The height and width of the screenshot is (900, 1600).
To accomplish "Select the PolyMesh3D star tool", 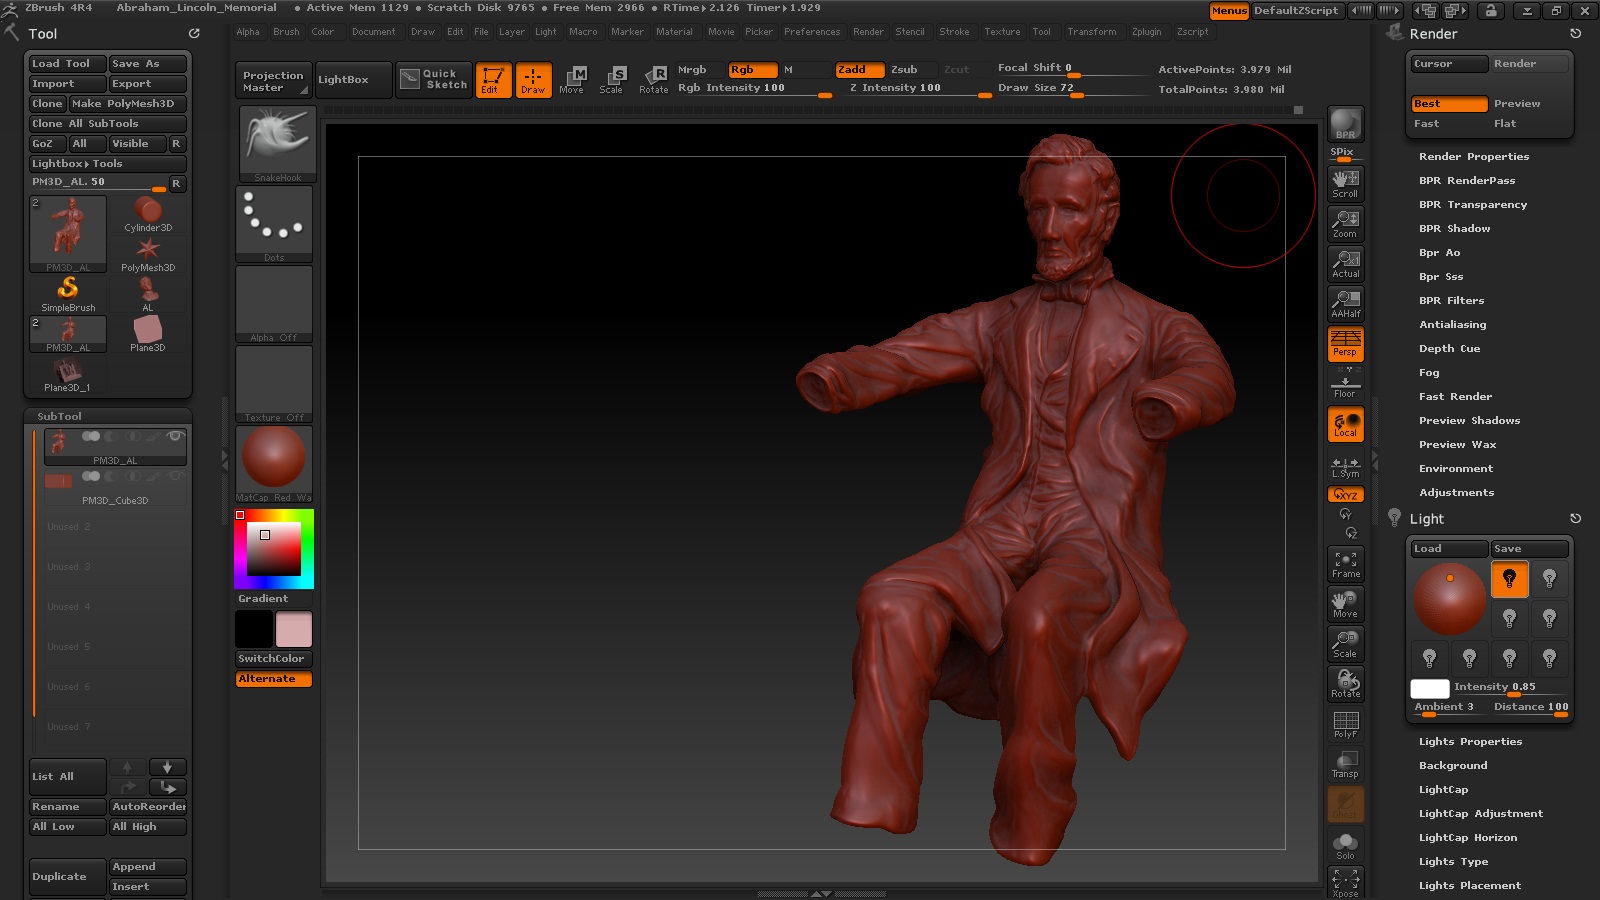I will [x=148, y=254].
